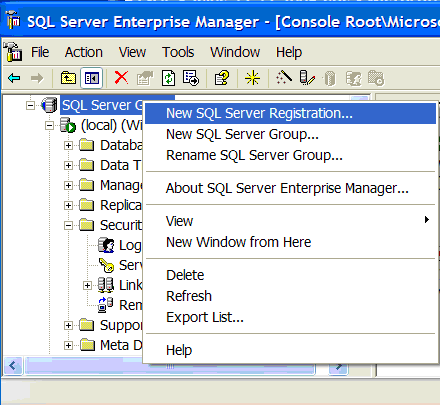The height and width of the screenshot is (405, 440).
Task: Click the Enterprise Manager icon in title bar
Action: tap(13, 21)
